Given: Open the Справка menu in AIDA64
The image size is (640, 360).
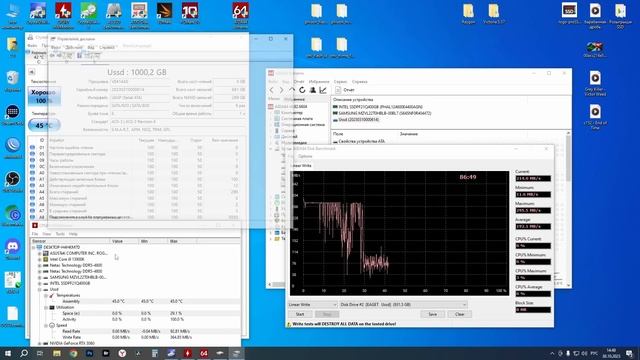Looking at the screenshot, I should tap(360, 82).
